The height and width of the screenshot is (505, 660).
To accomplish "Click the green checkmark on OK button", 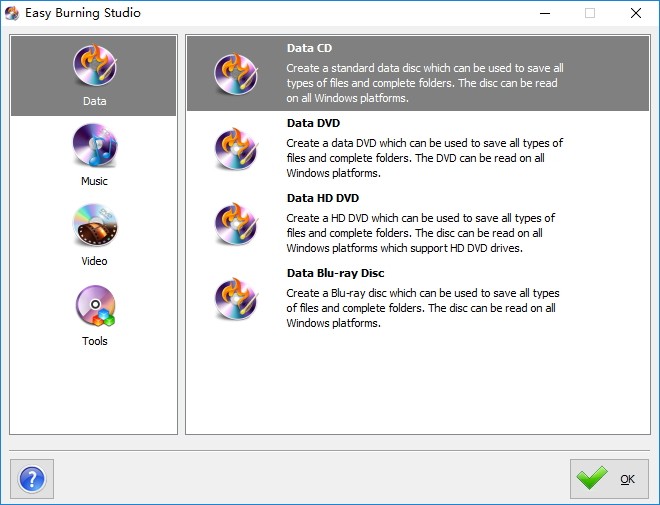I will click(x=592, y=478).
